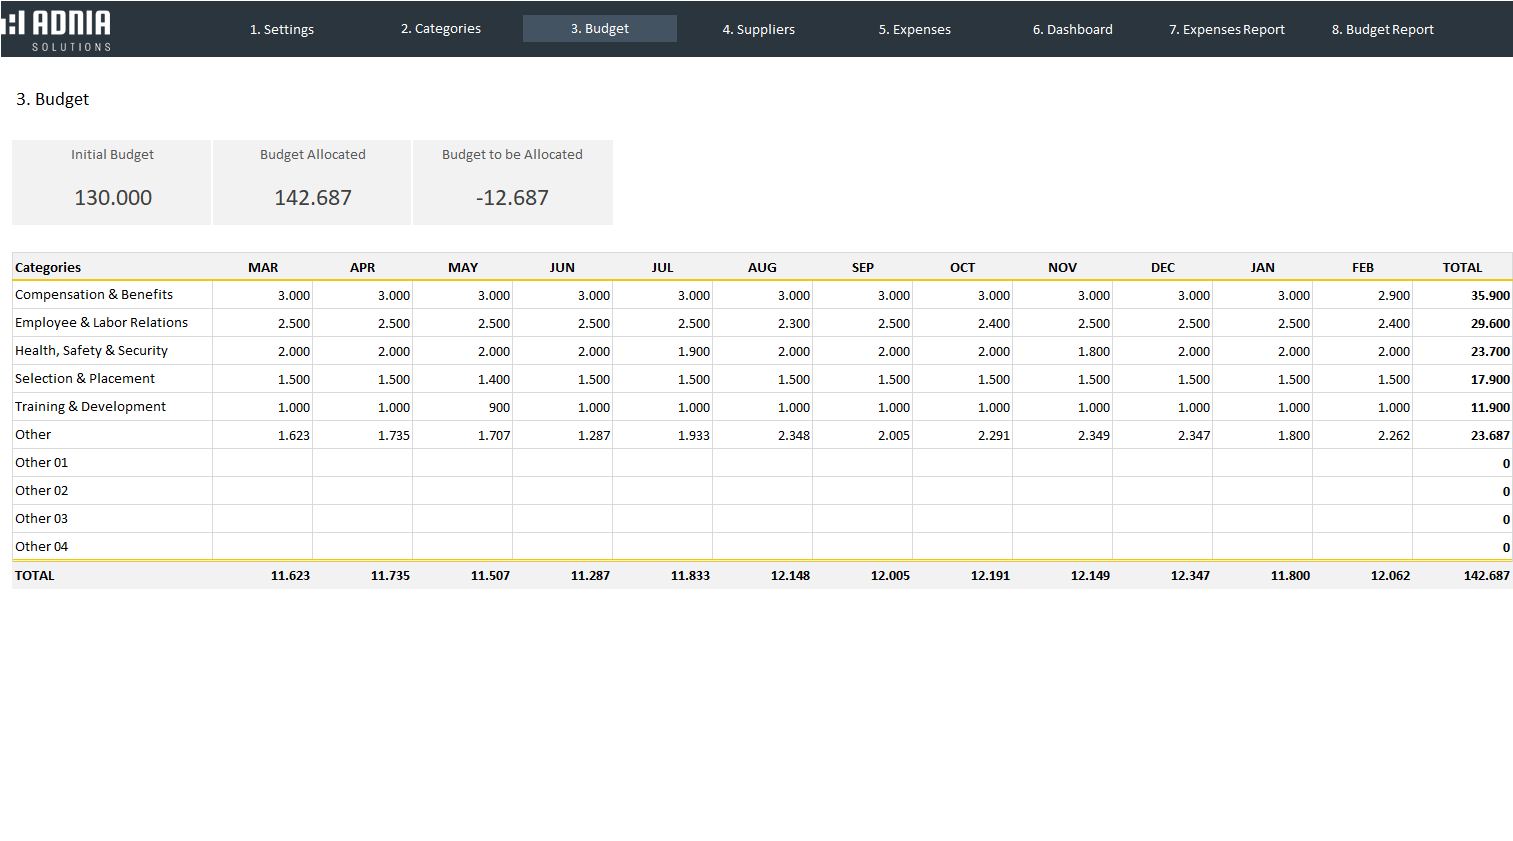Open the Categories tab
This screenshot has width=1513, height=841.
point(440,29)
